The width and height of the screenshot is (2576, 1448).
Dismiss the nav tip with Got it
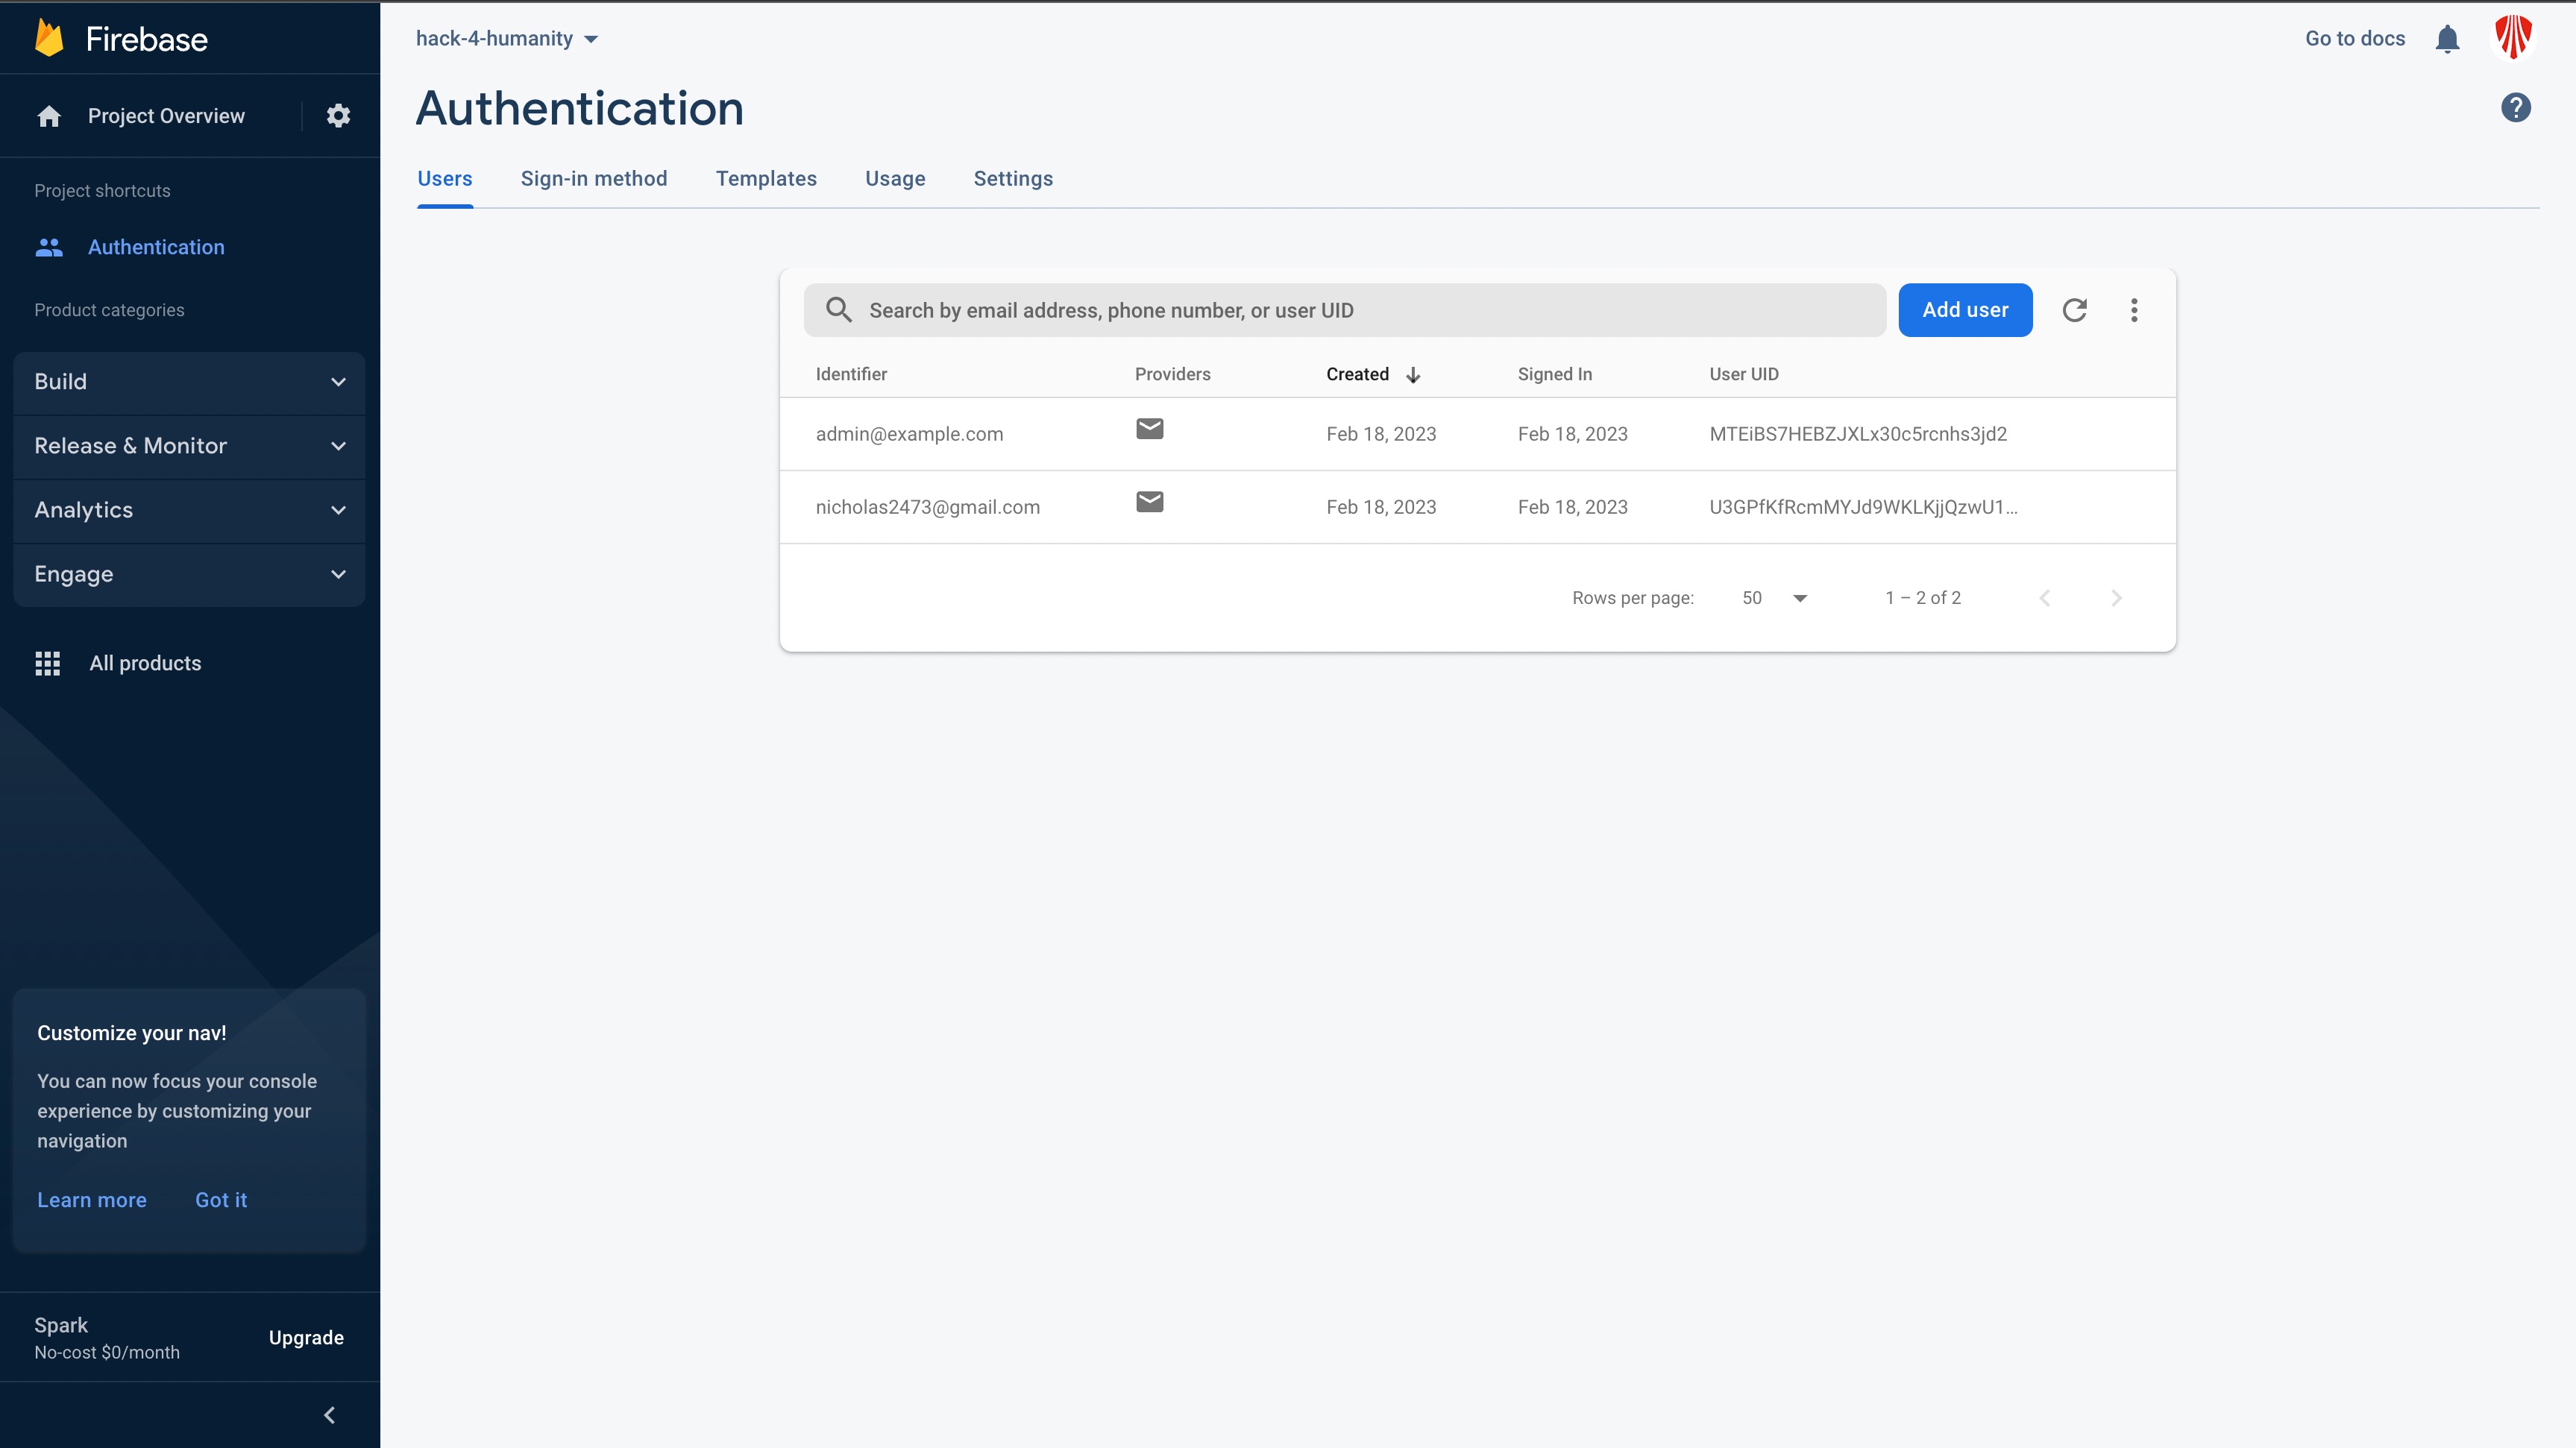pyautogui.click(x=221, y=1200)
